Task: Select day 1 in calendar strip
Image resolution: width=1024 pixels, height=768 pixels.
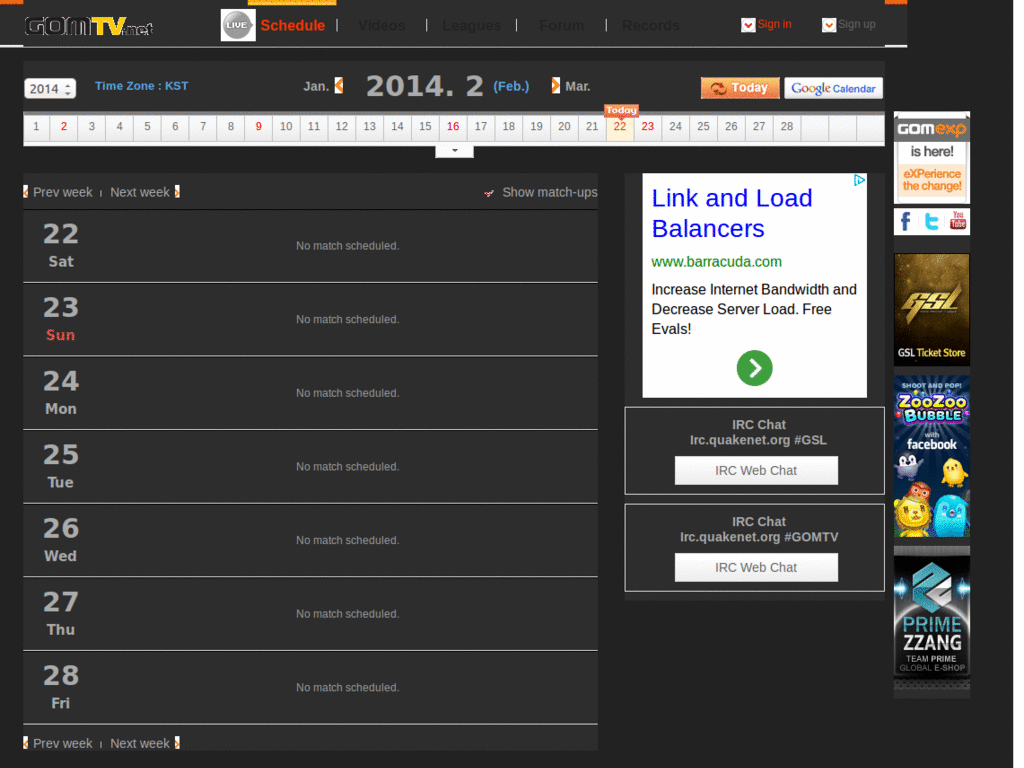Action: pyautogui.click(x=36, y=127)
